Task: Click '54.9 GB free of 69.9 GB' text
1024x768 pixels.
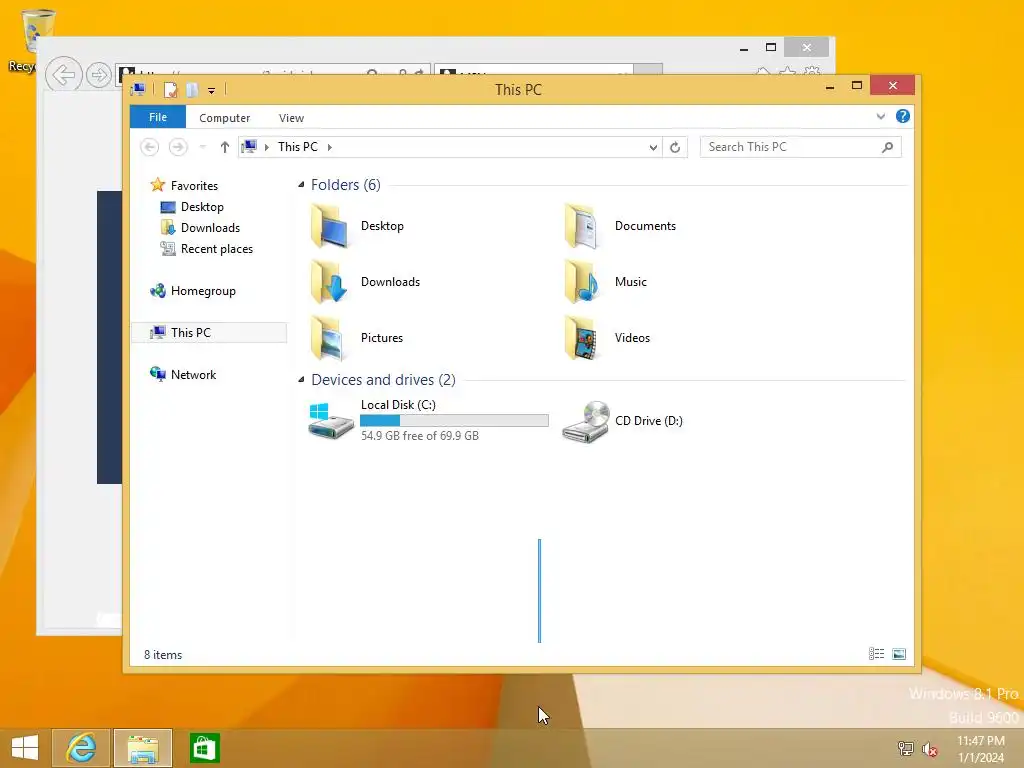Action: pos(420,436)
